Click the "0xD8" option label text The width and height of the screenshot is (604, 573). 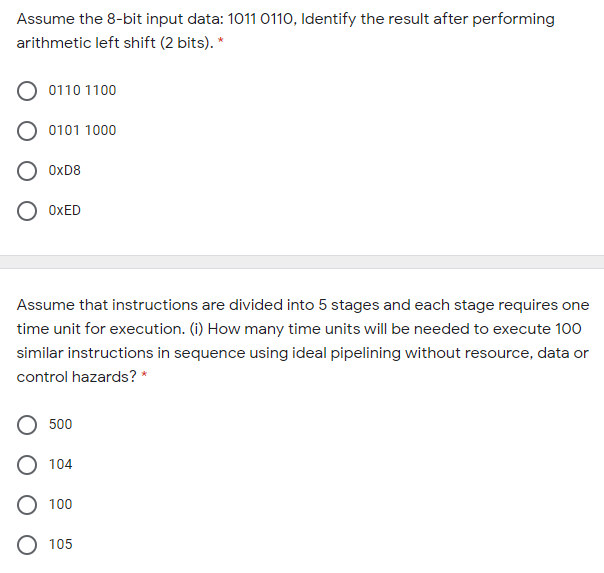tap(65, 171)
